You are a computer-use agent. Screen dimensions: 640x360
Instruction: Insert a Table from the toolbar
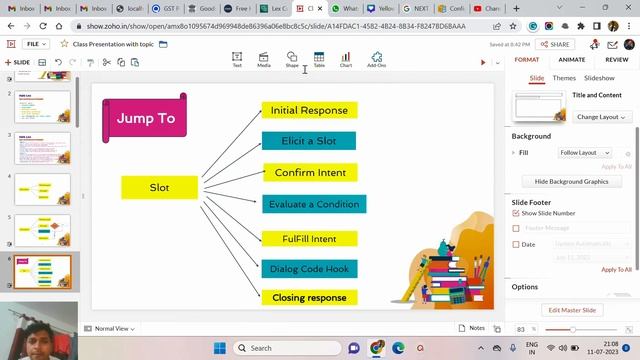point(319,59)
